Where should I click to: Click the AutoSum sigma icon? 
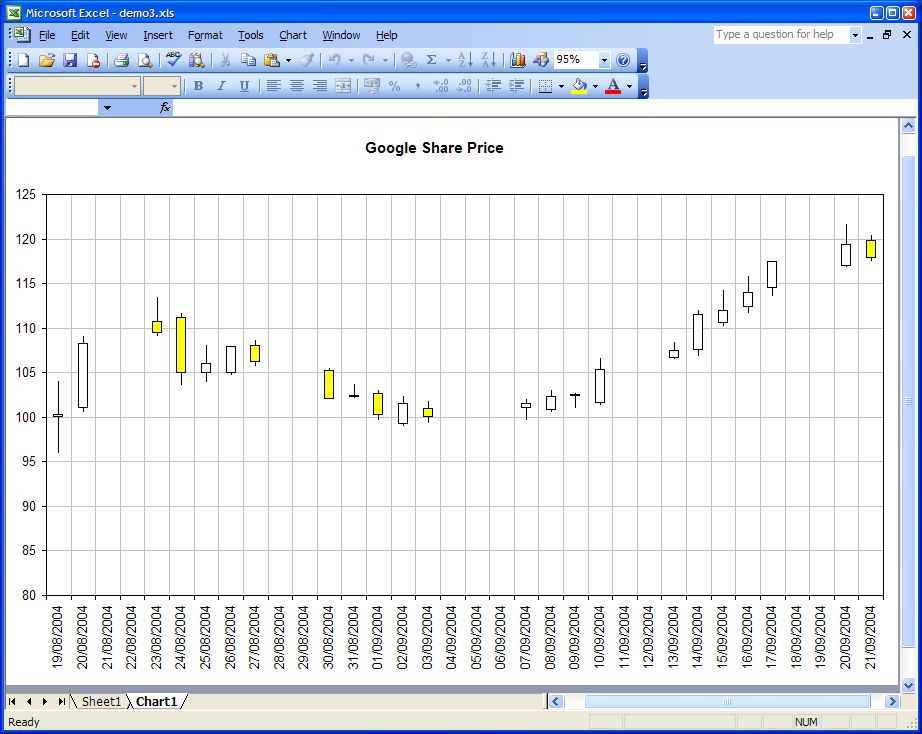point(432,60)
